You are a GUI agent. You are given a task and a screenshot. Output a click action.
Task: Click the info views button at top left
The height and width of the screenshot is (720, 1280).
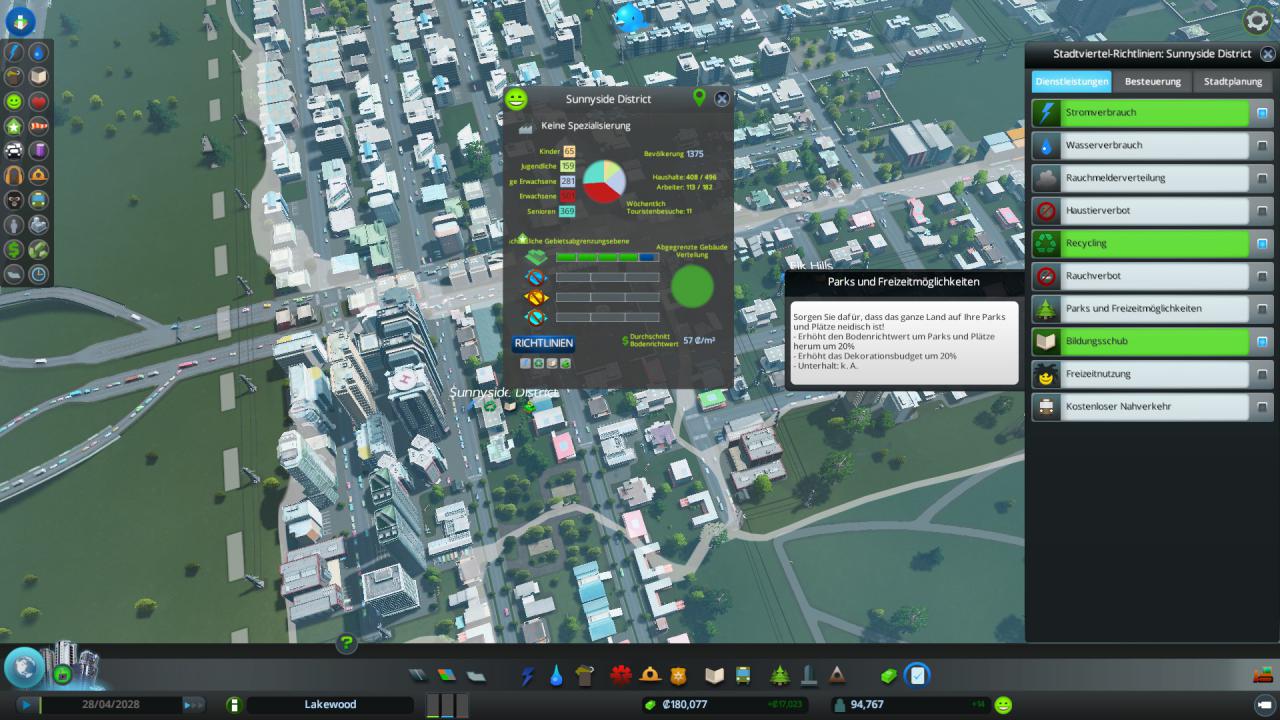pos(20,21)
